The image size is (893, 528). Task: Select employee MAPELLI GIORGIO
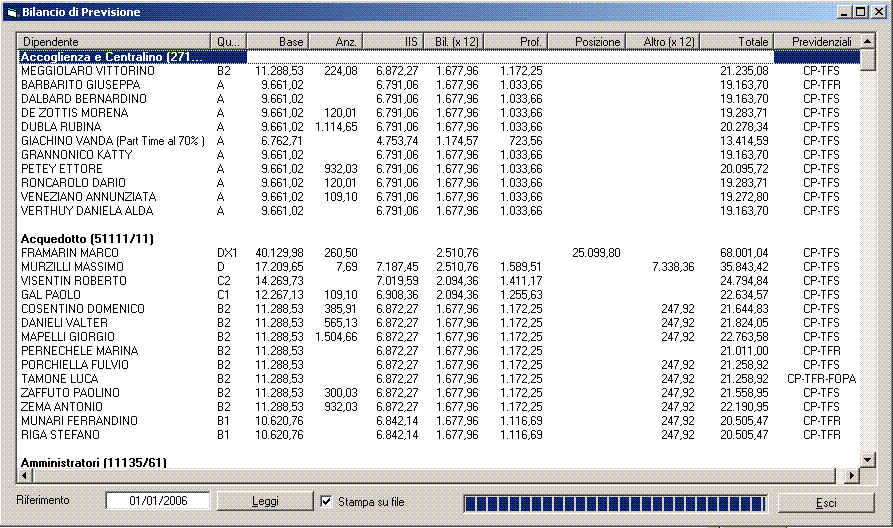coord(68,337)
